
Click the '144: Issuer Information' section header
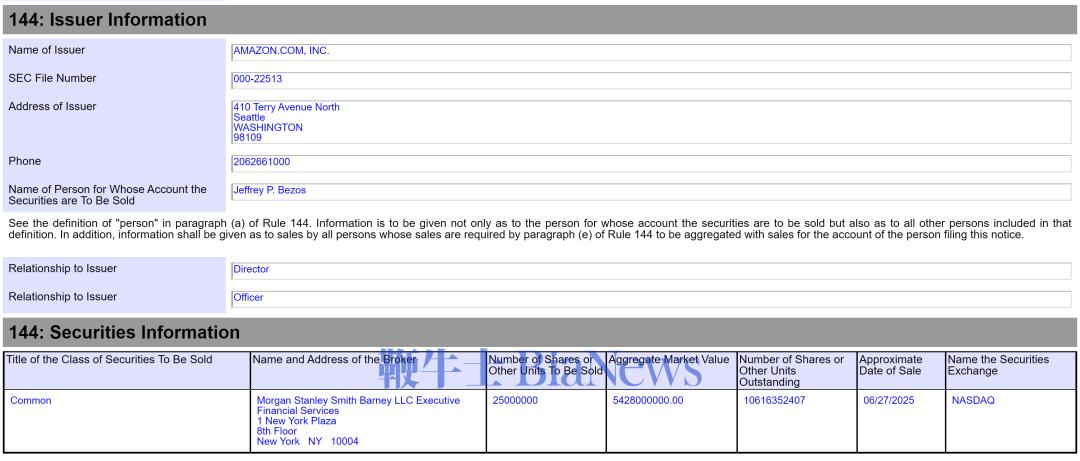[x=540, y=20]
